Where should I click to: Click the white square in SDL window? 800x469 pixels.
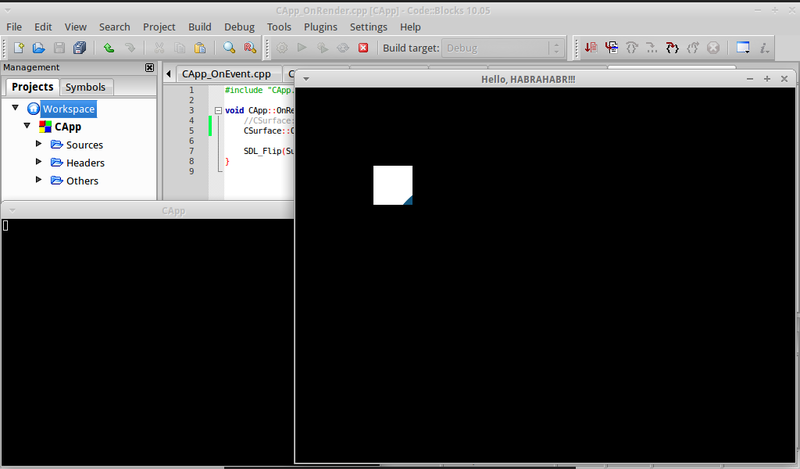click(x=393, y=185)
